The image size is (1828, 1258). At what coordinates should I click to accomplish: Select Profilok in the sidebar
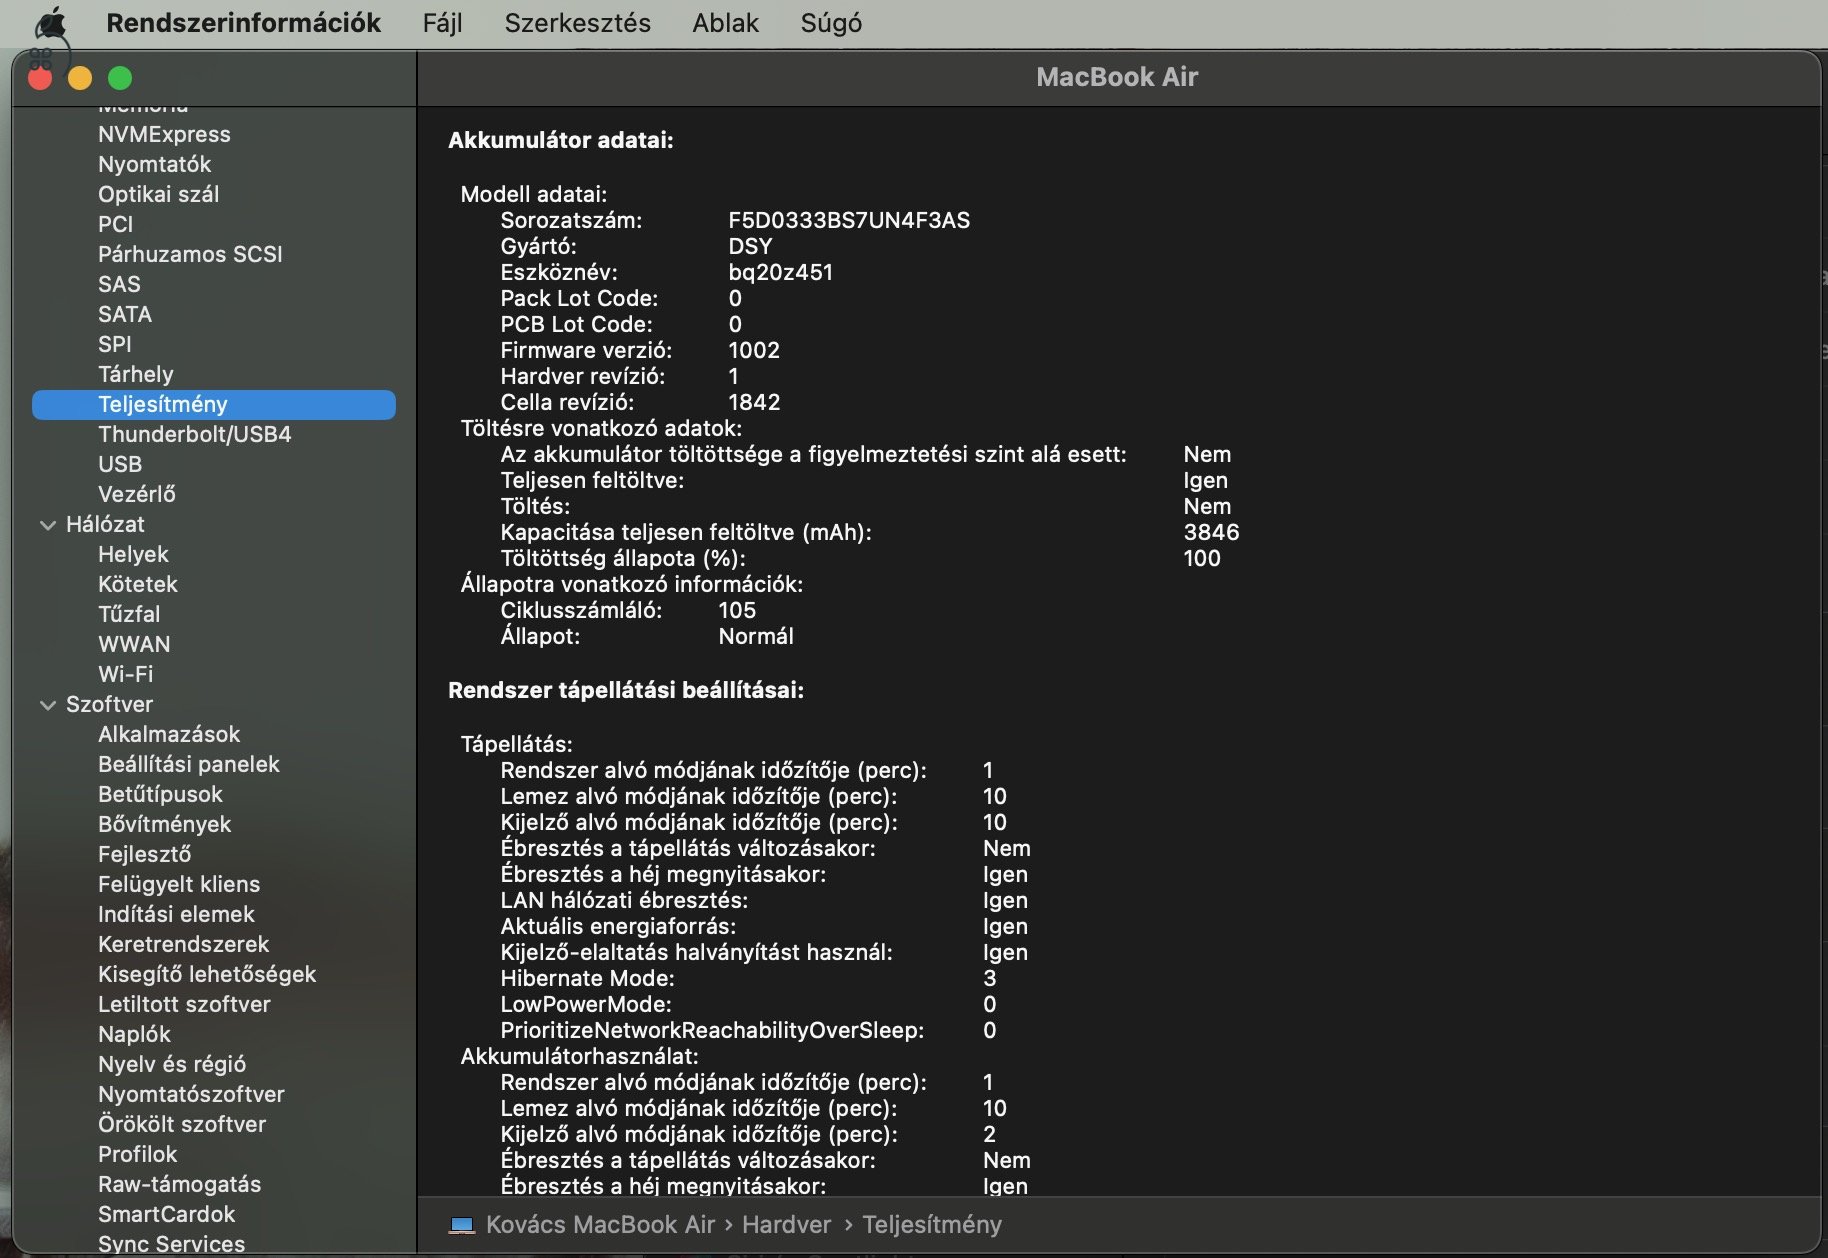click(x=137, y=1154)
